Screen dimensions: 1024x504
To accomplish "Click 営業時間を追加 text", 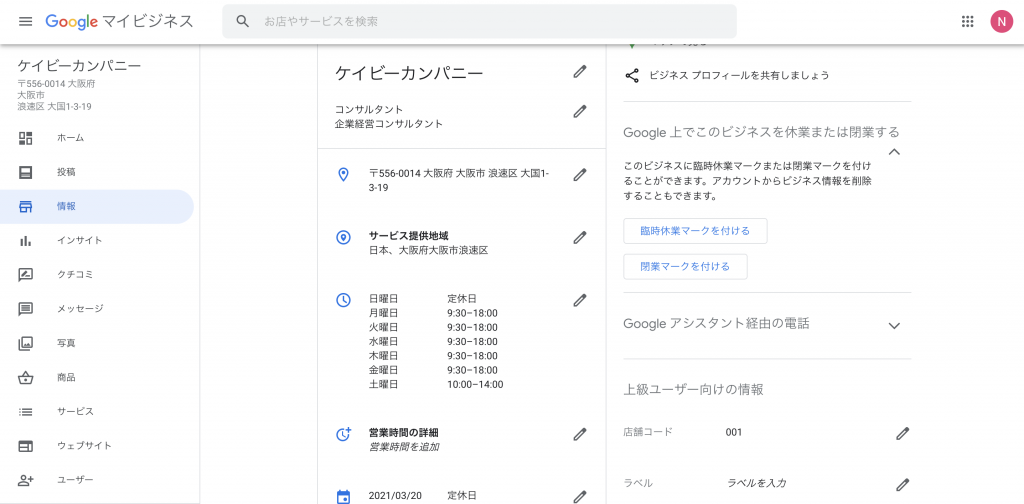I will (404, 448).
